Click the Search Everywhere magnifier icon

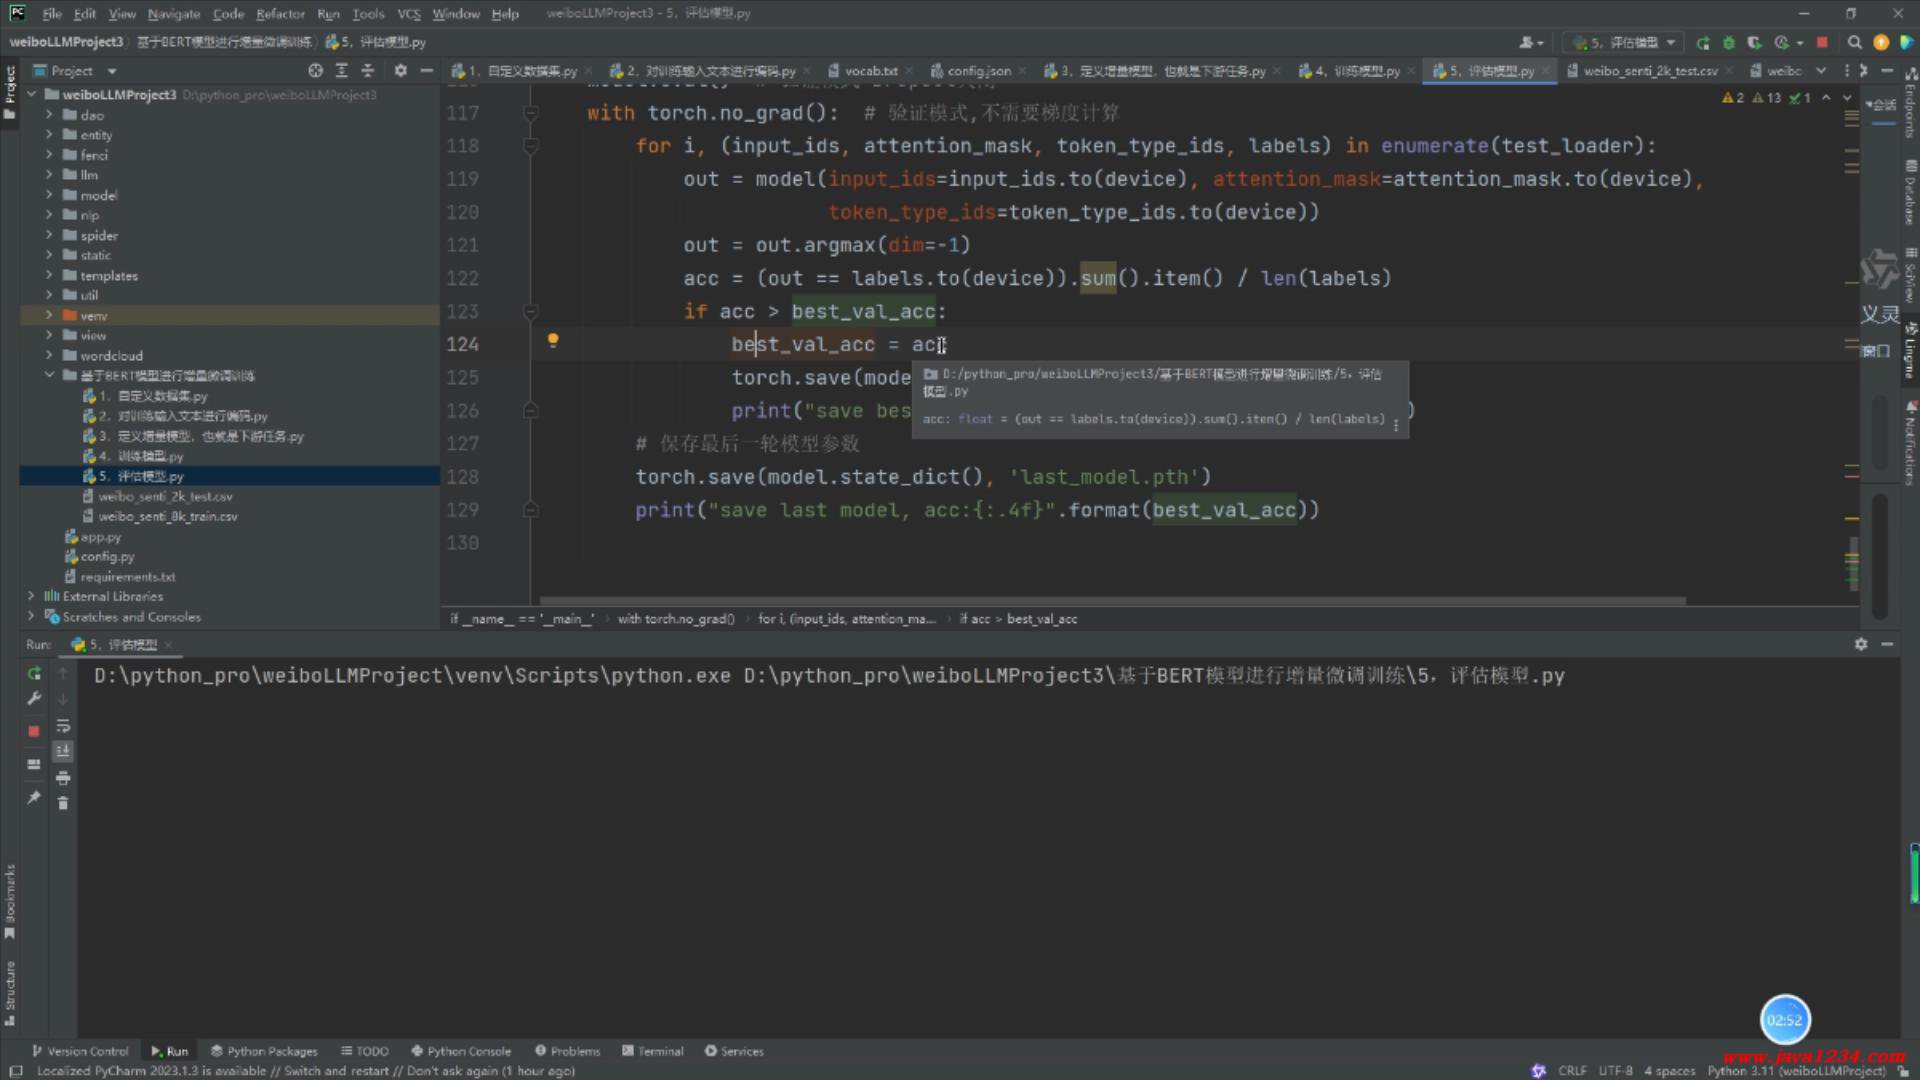point(1854,43)
